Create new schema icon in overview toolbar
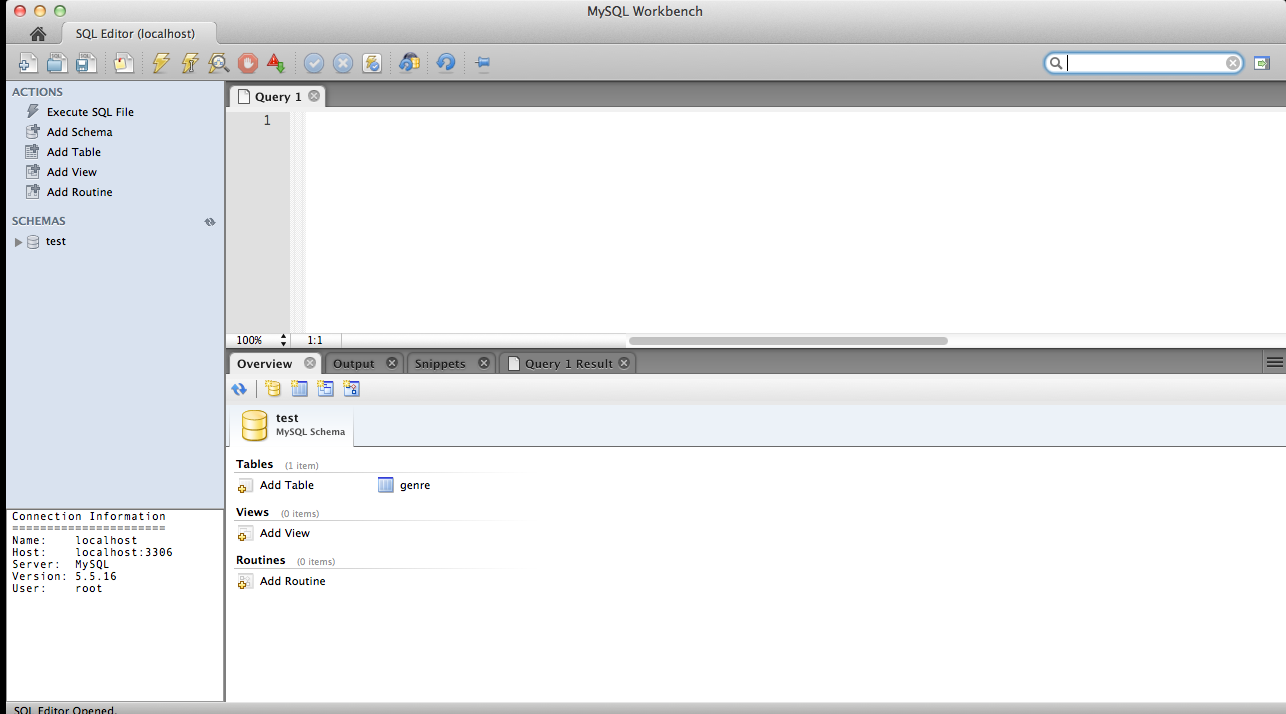The height and width of the screenshot is (714, 1286). point(273,389)
